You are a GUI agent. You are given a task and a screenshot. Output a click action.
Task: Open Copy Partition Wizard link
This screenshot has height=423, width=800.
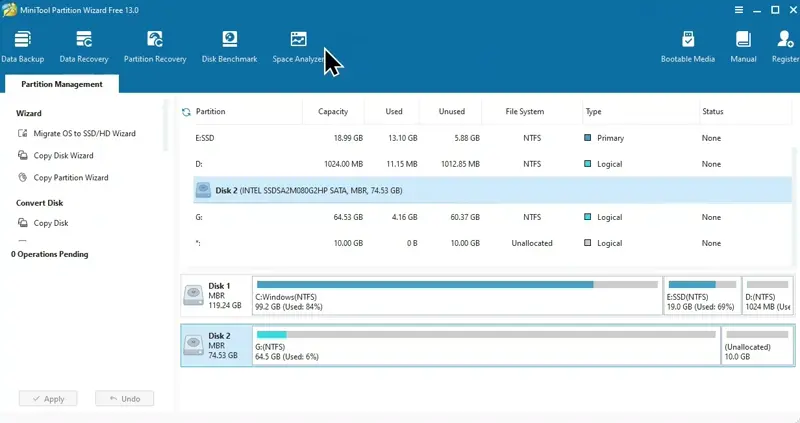[71, 178]
